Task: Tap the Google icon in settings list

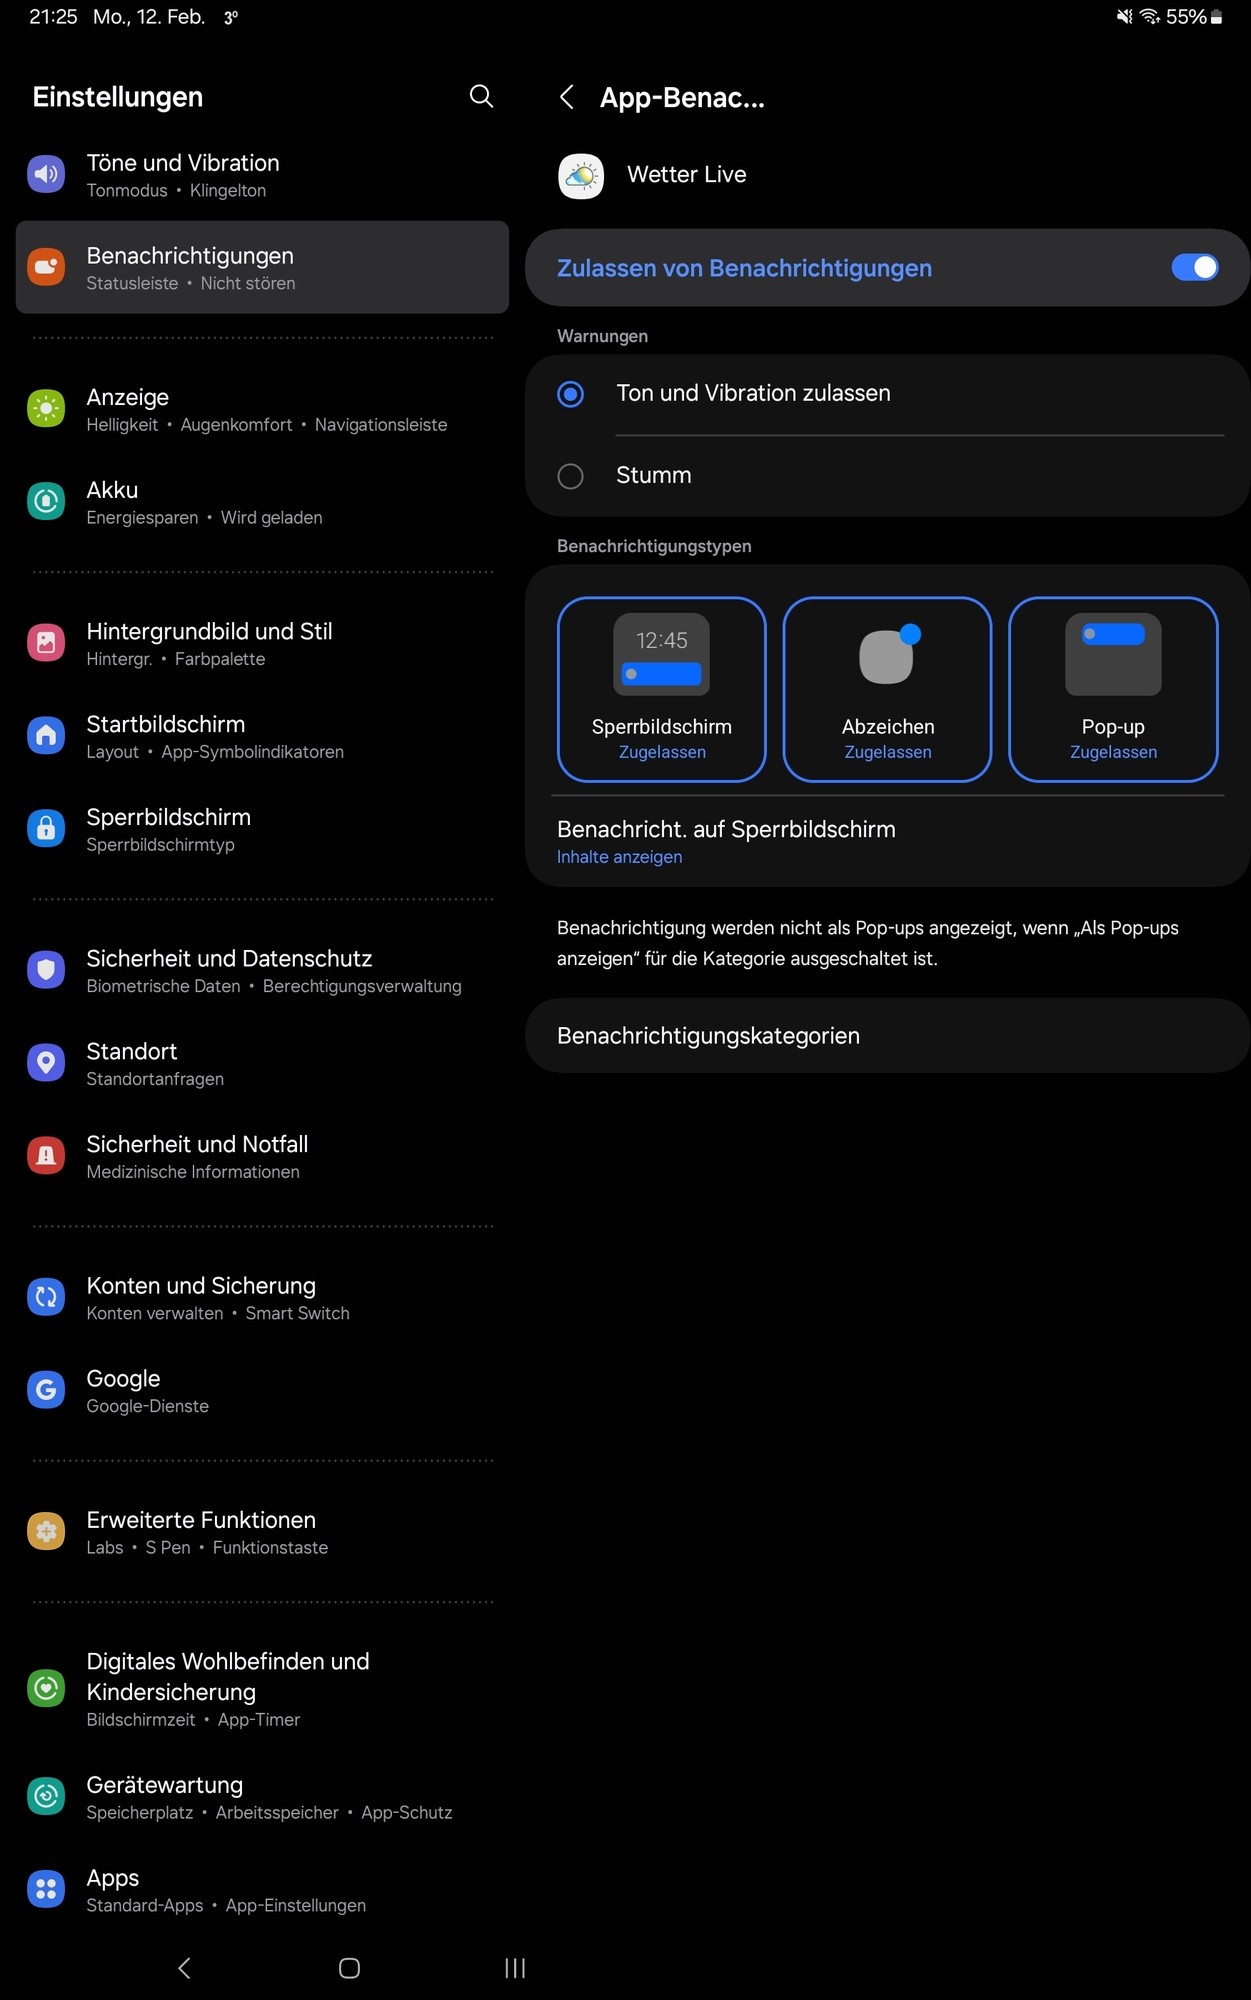Action: pos(46,1390)
